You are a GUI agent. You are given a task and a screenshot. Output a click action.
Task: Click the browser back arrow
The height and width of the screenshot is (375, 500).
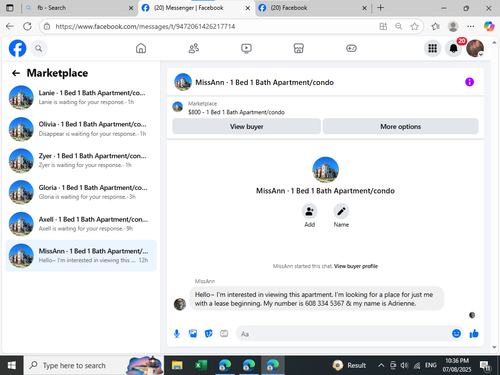pyautogui.click(x=10, y=26)
